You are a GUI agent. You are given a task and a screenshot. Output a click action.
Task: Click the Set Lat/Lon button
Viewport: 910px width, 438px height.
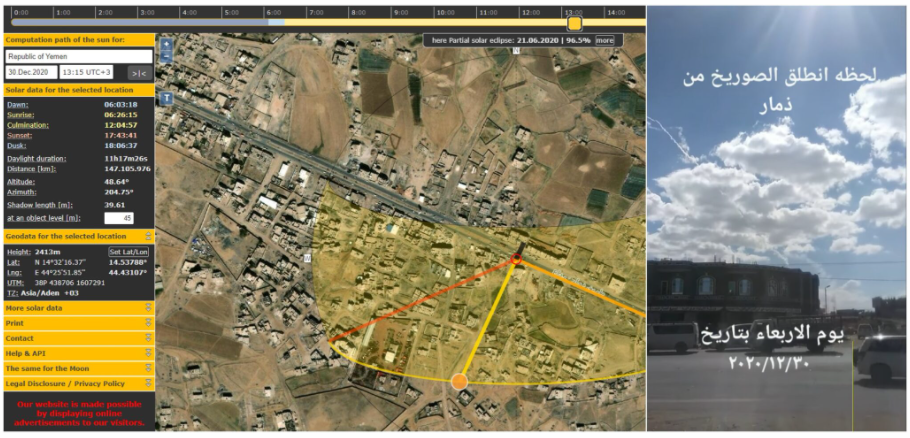[128, 252]
